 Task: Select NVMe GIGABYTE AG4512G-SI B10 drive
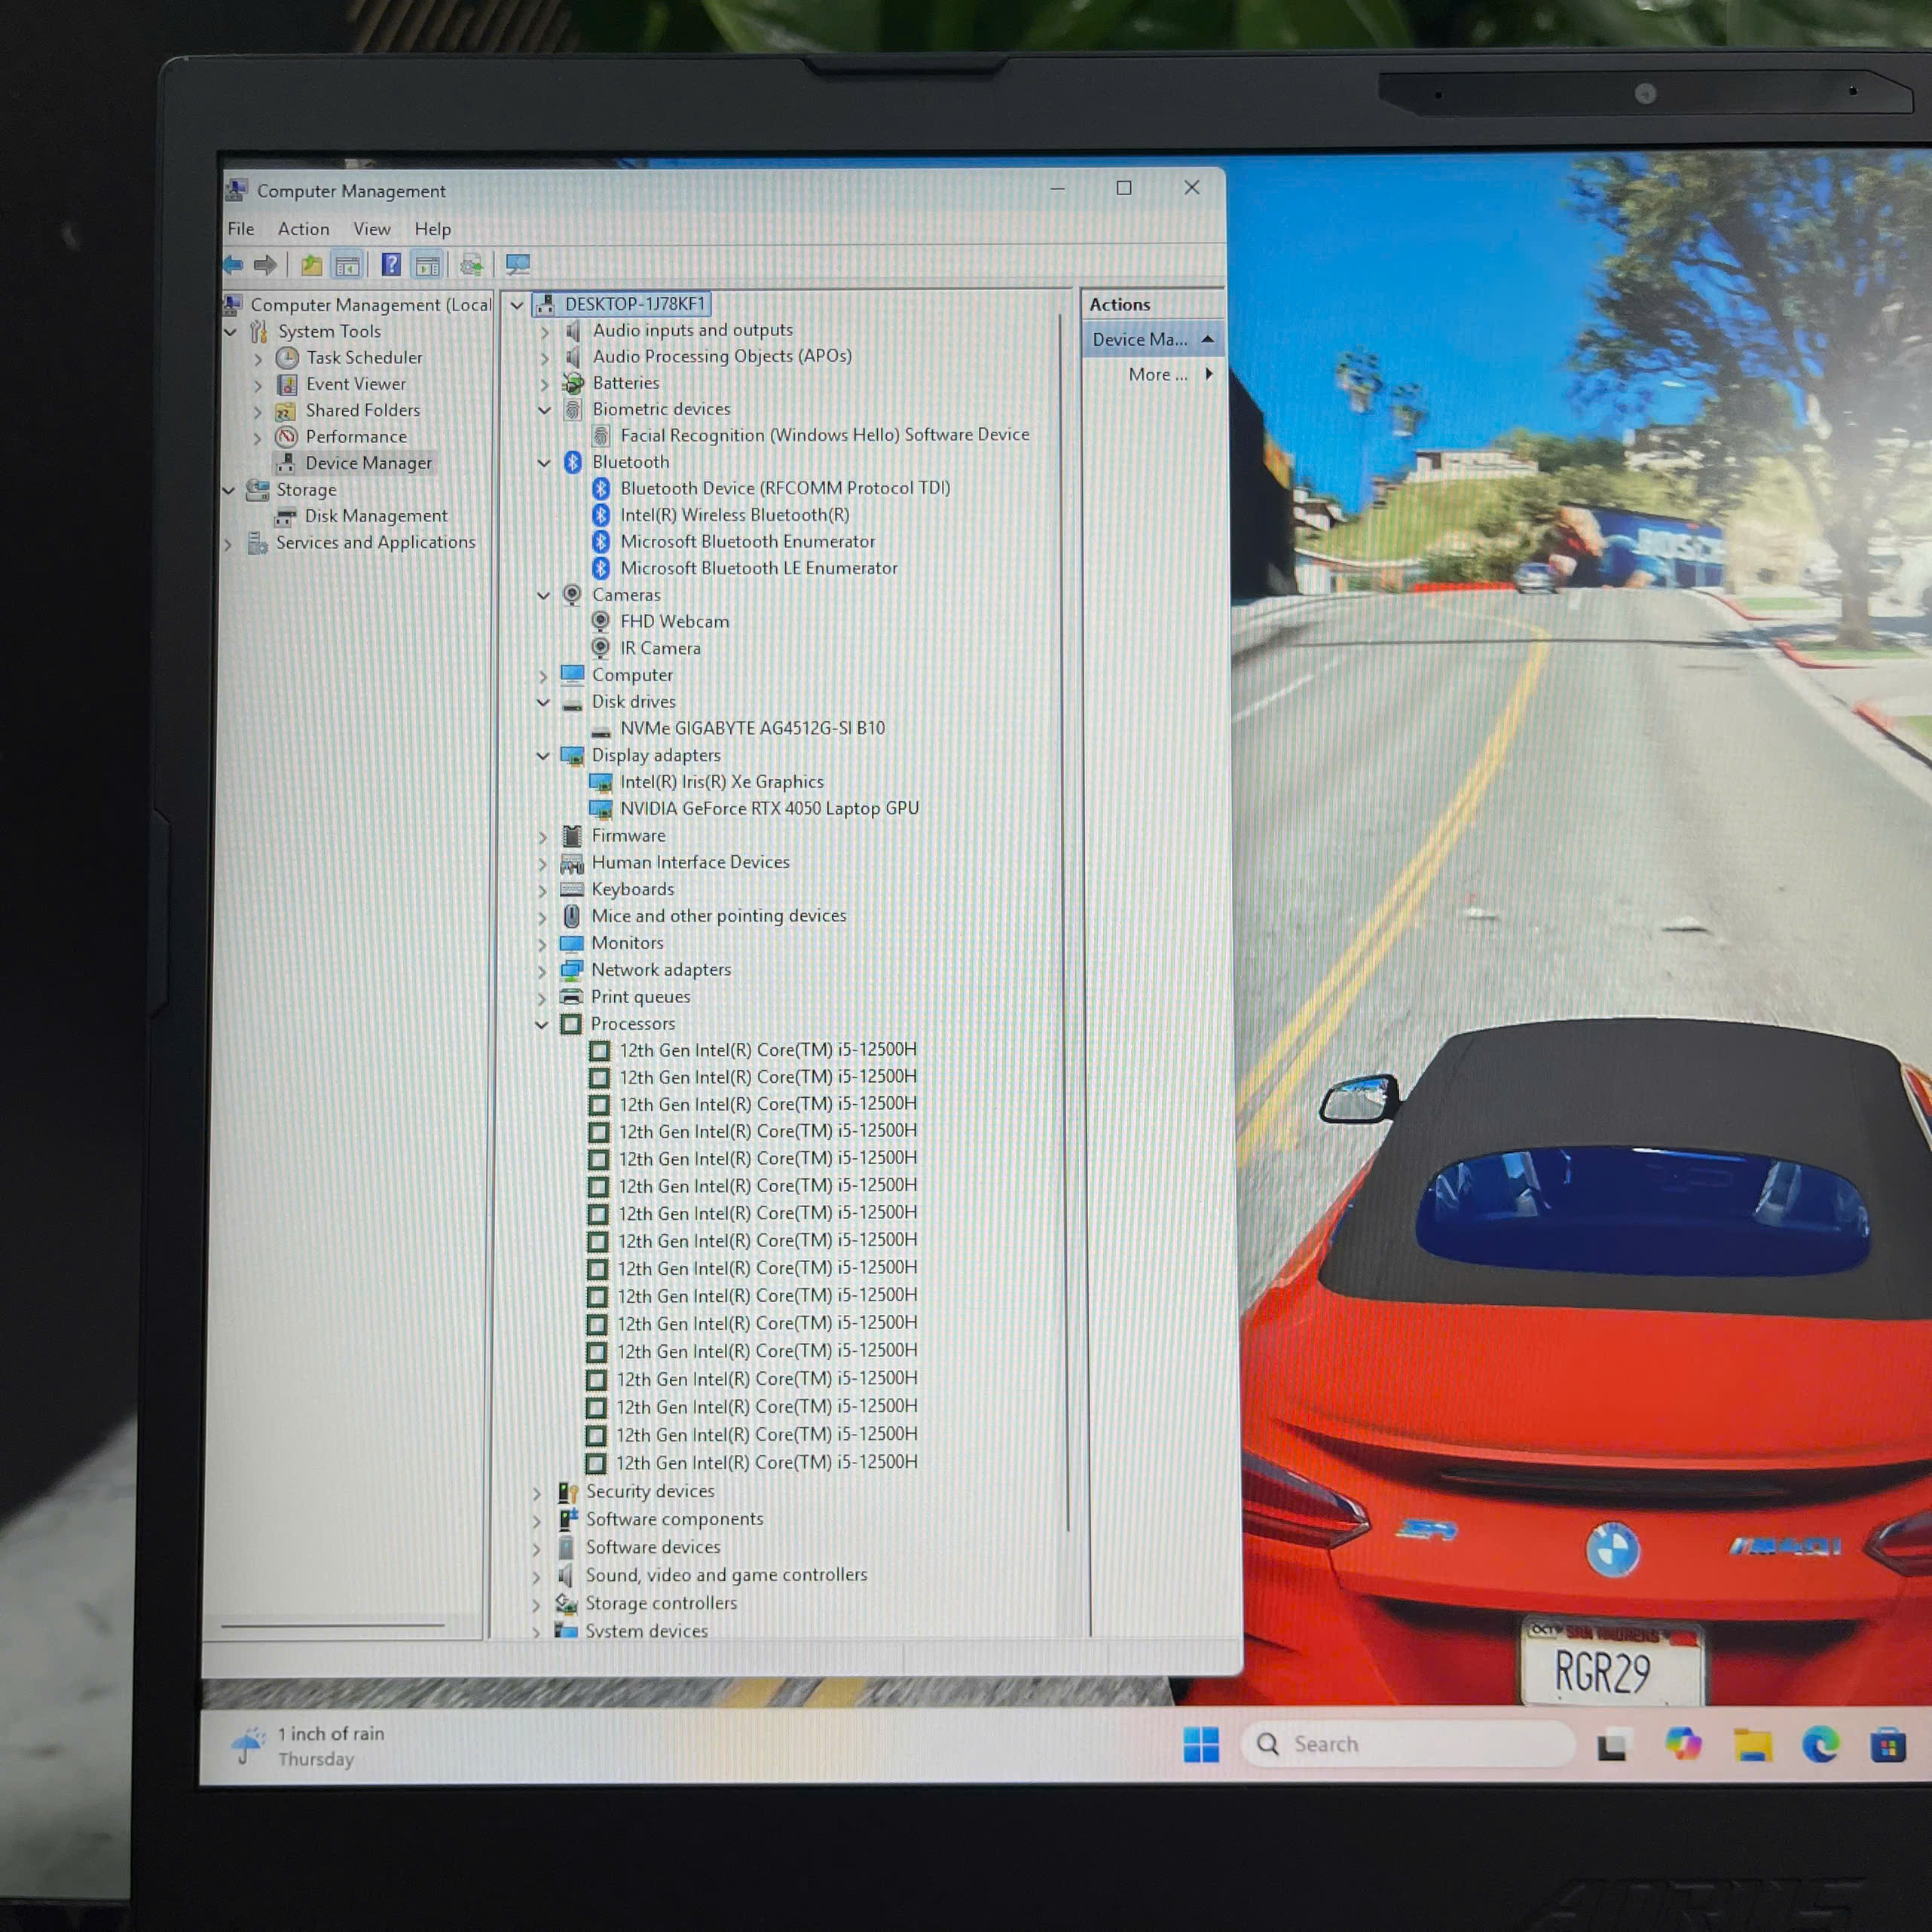753,728
